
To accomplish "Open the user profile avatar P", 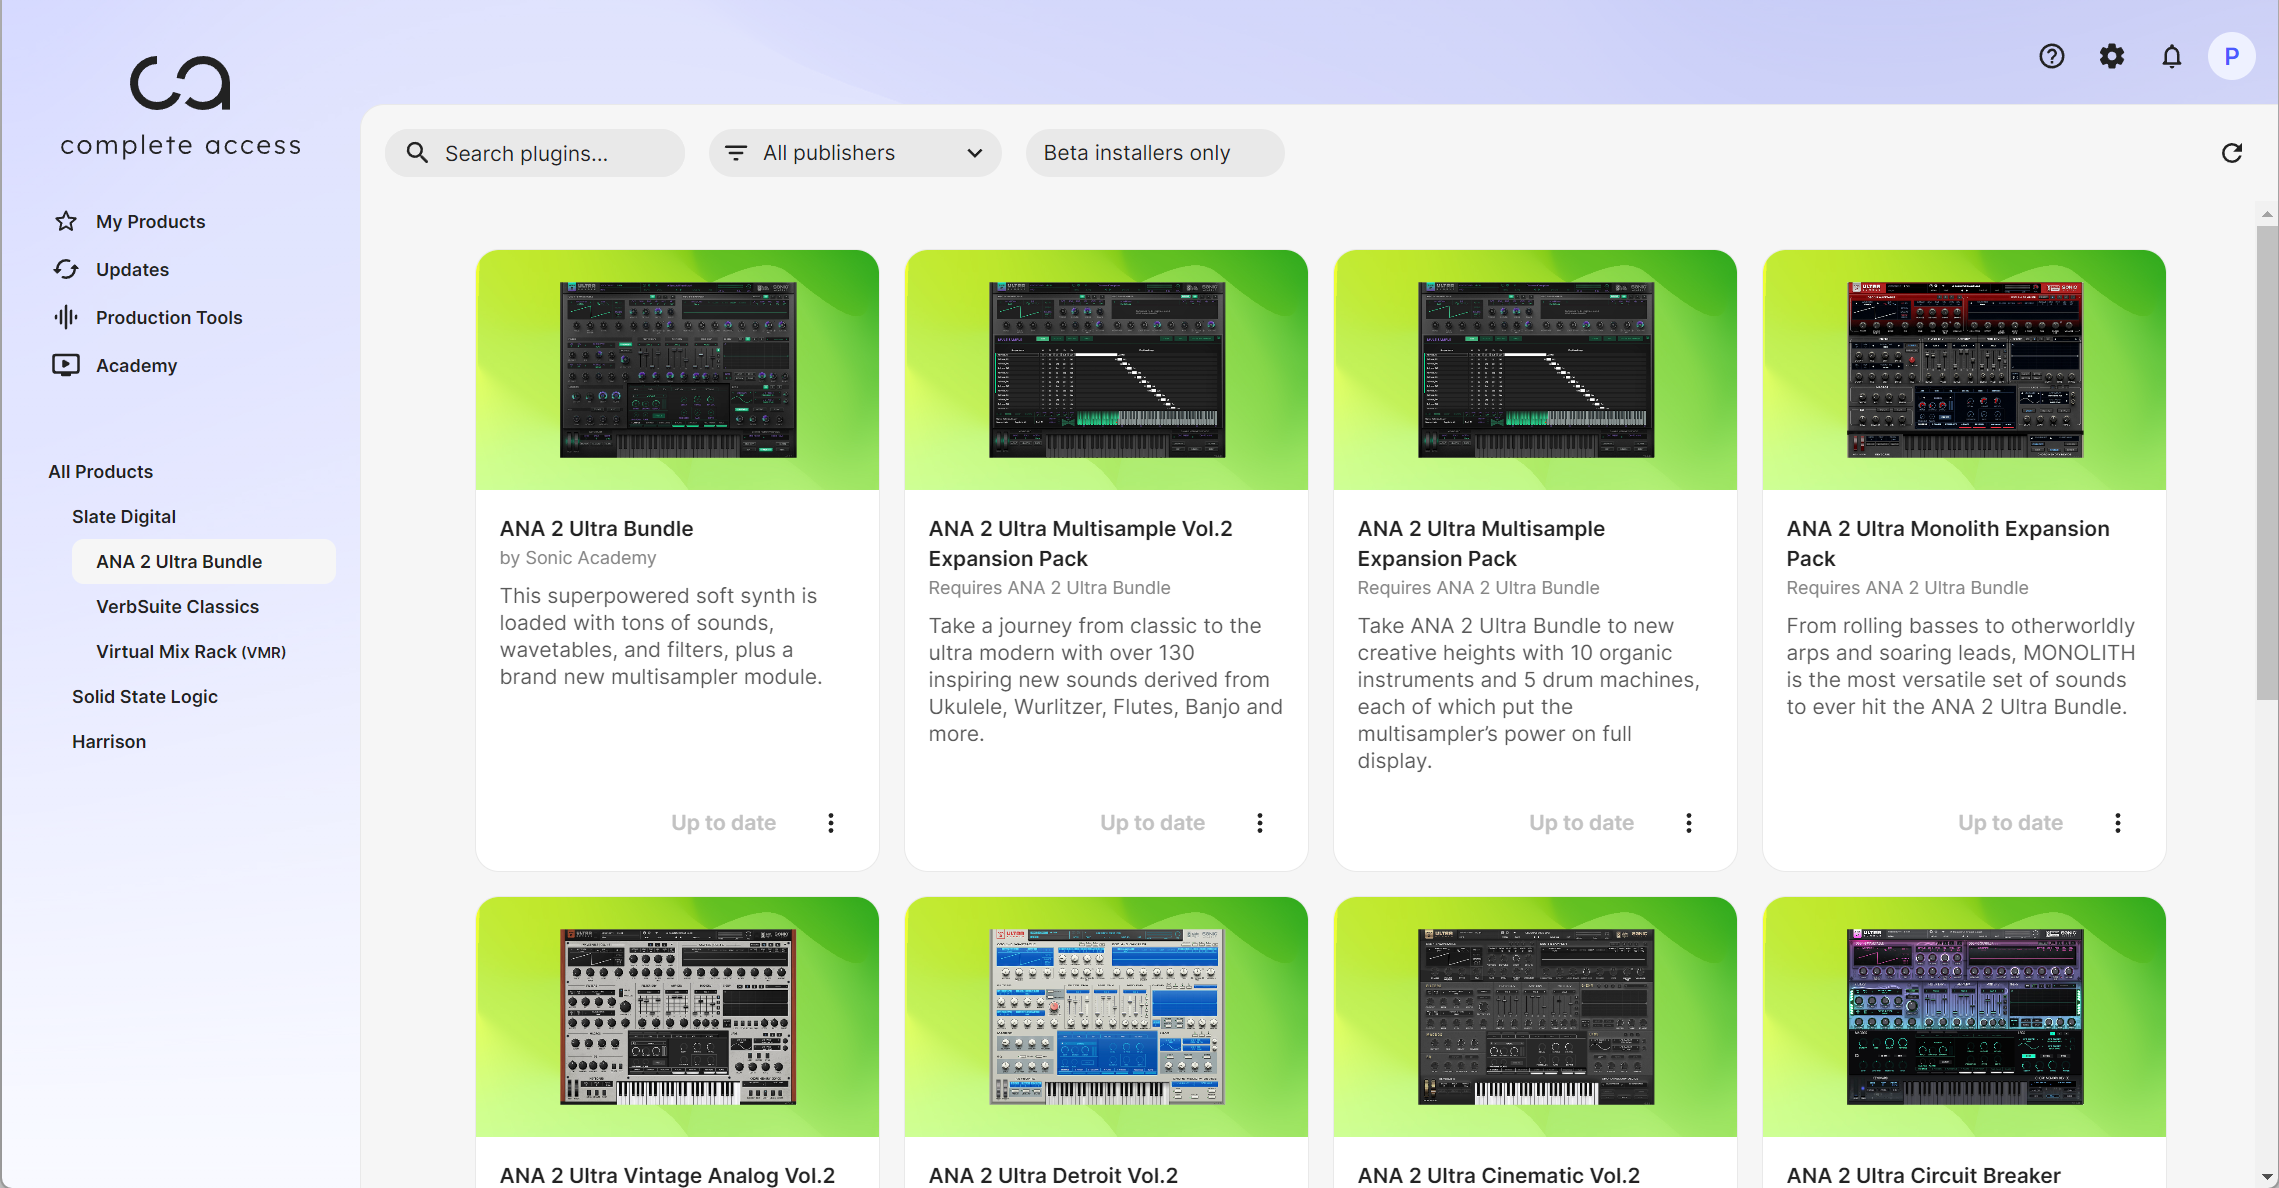I will (x=2231, y=56).
